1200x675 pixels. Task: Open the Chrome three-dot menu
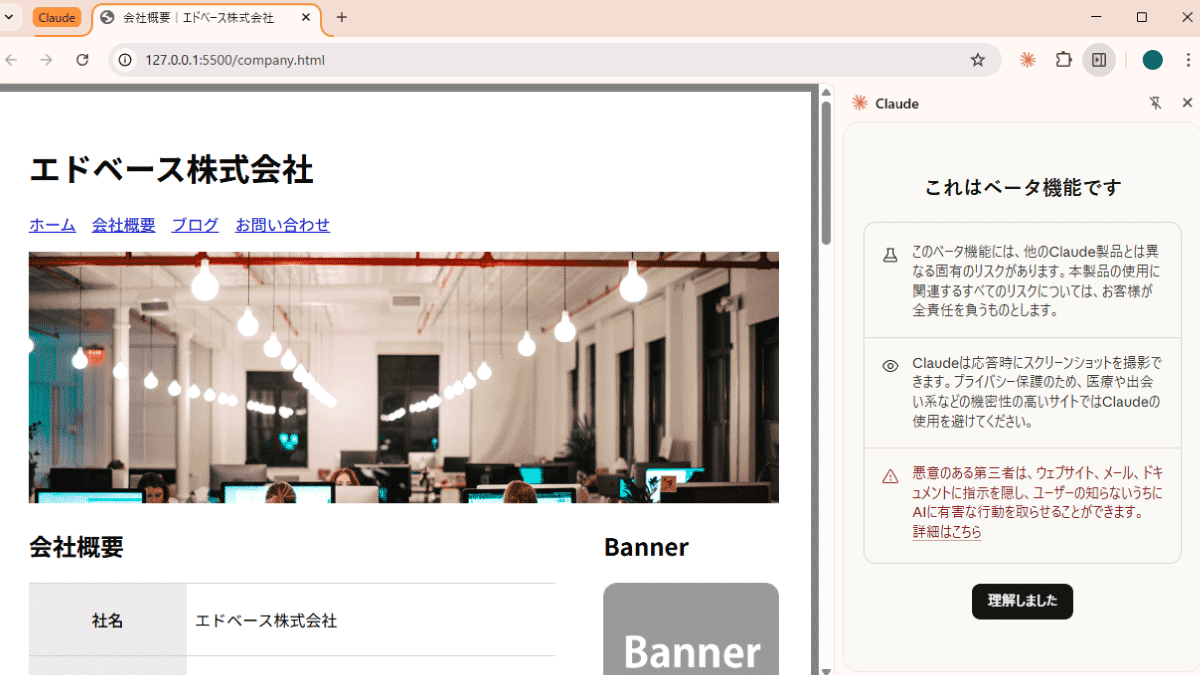1188,60
